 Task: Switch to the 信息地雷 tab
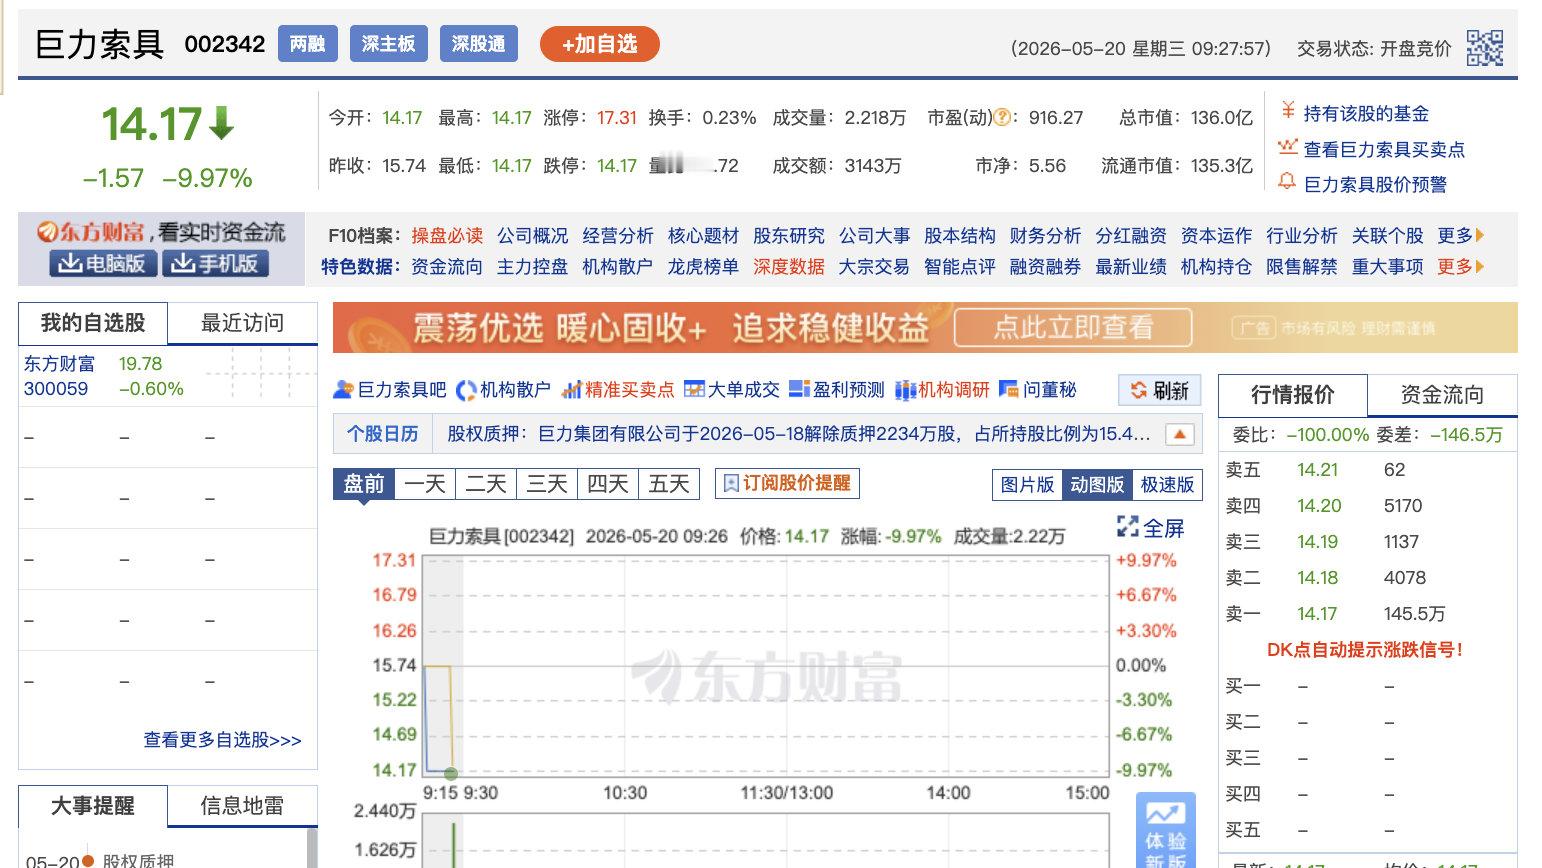tap(243, 806)
